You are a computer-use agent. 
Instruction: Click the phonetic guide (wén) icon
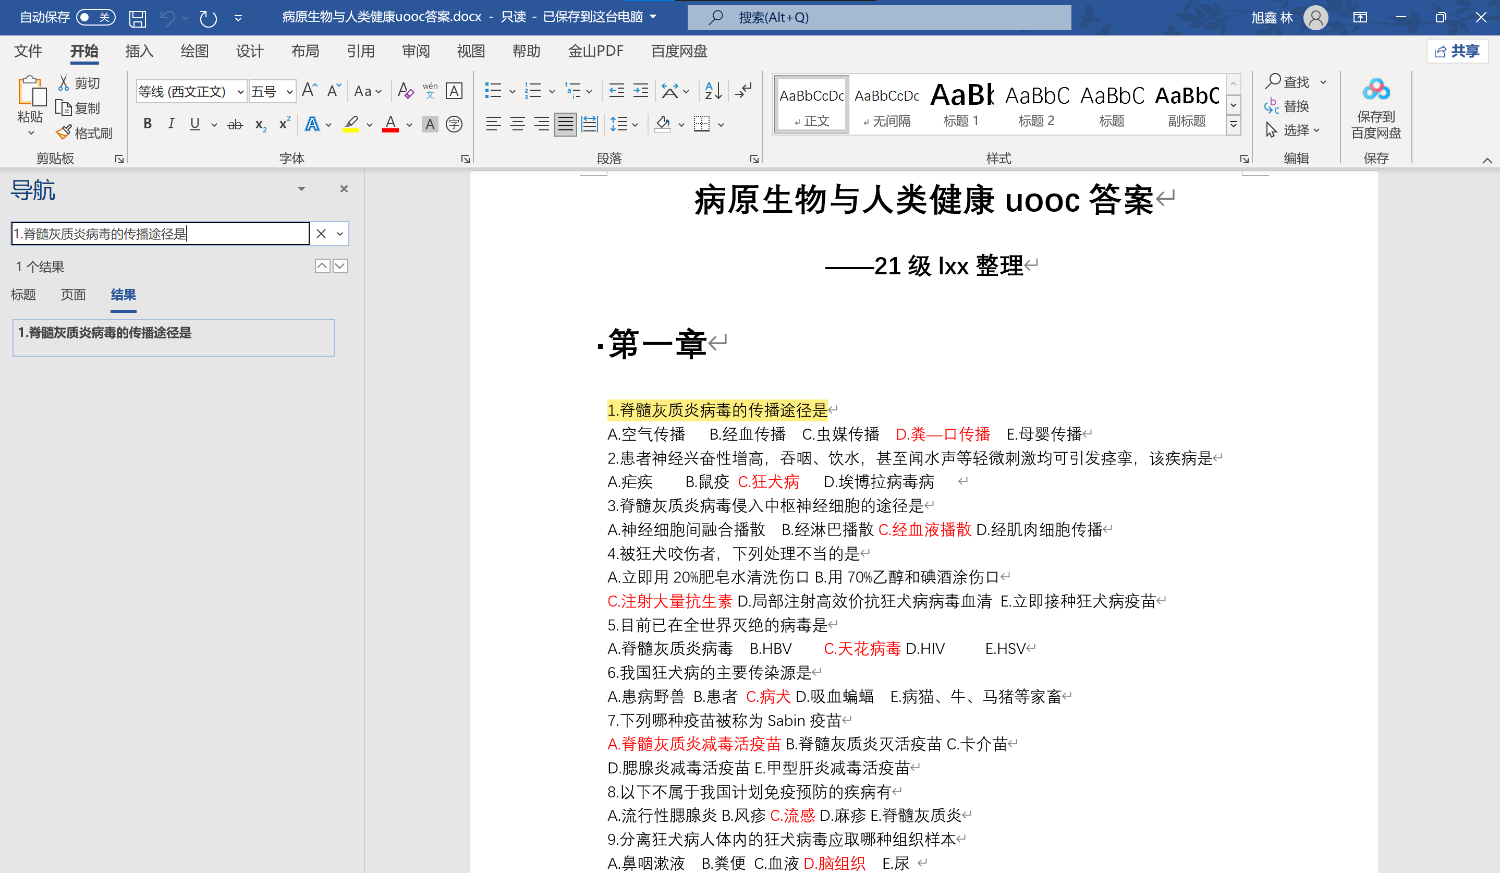pos(430,91)
